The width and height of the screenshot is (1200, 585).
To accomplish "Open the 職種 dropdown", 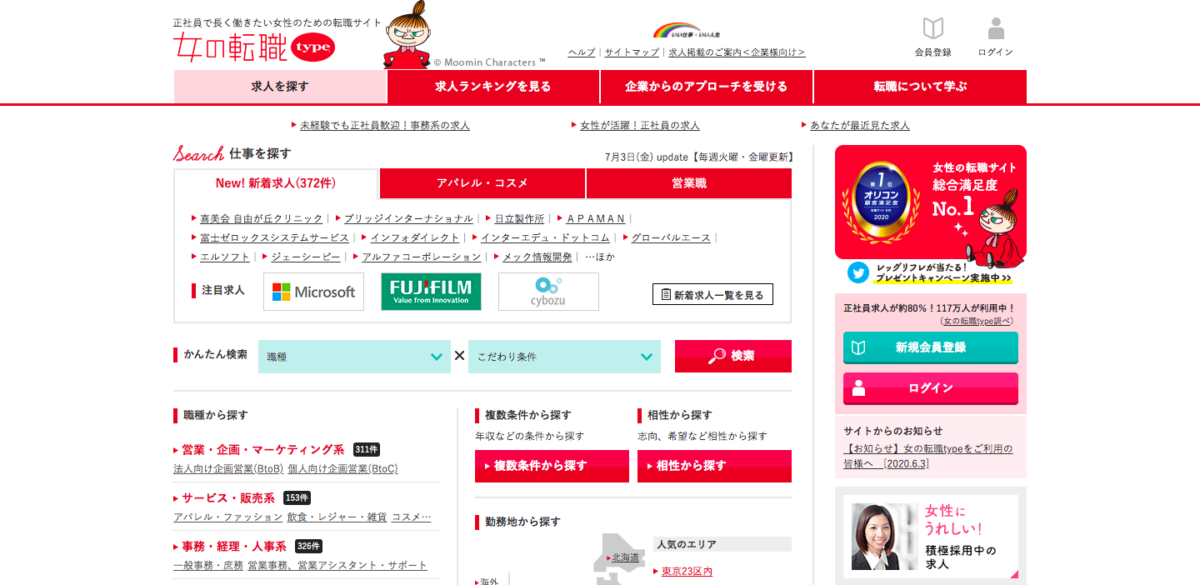I will click(354, 357).
